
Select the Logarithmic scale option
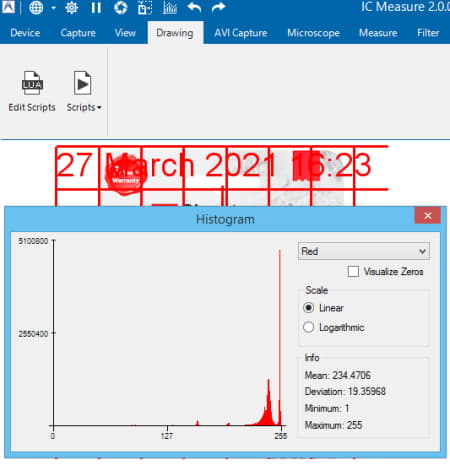point(309,327)
